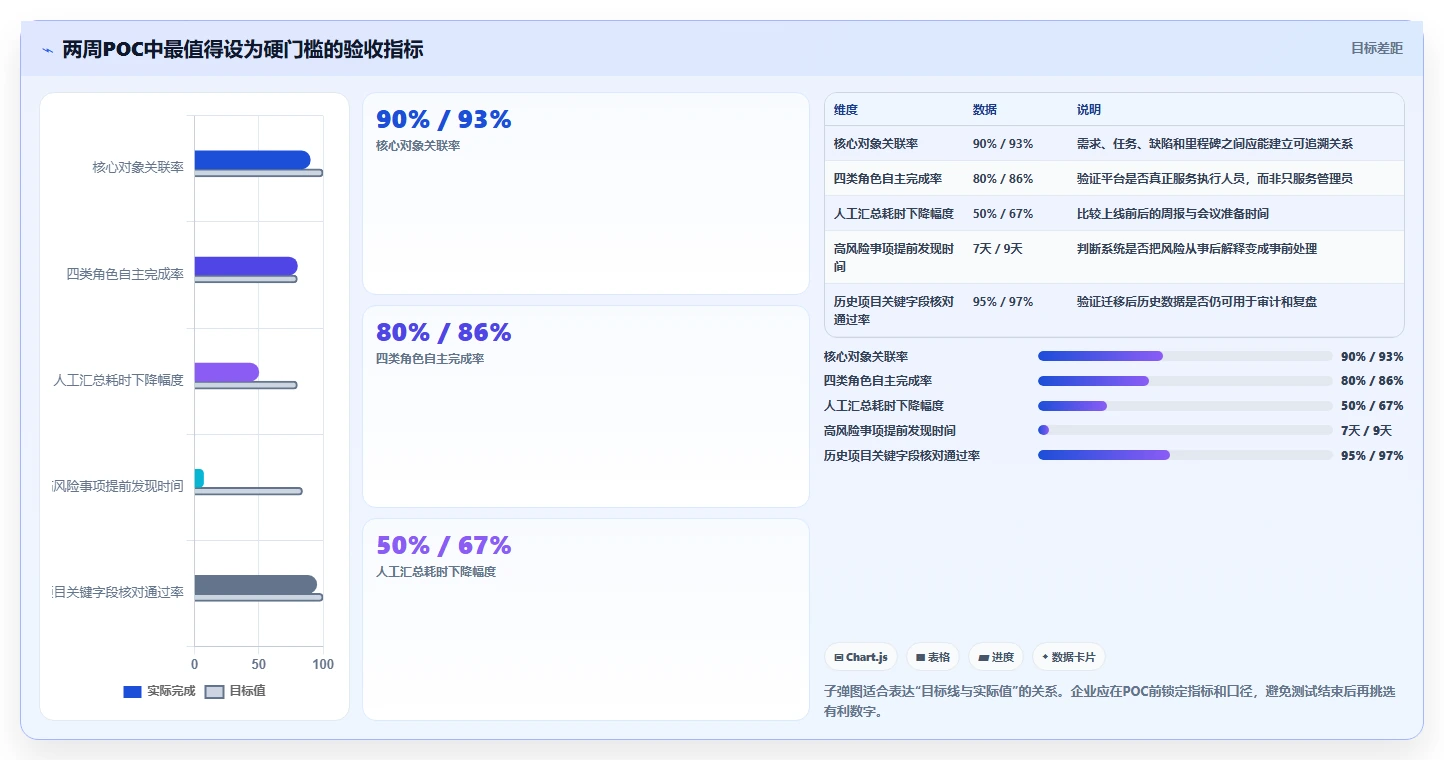
Task: Click the panel title 两周POC中最值得设为硬门槛的验收指标
Action: [243, 49]
